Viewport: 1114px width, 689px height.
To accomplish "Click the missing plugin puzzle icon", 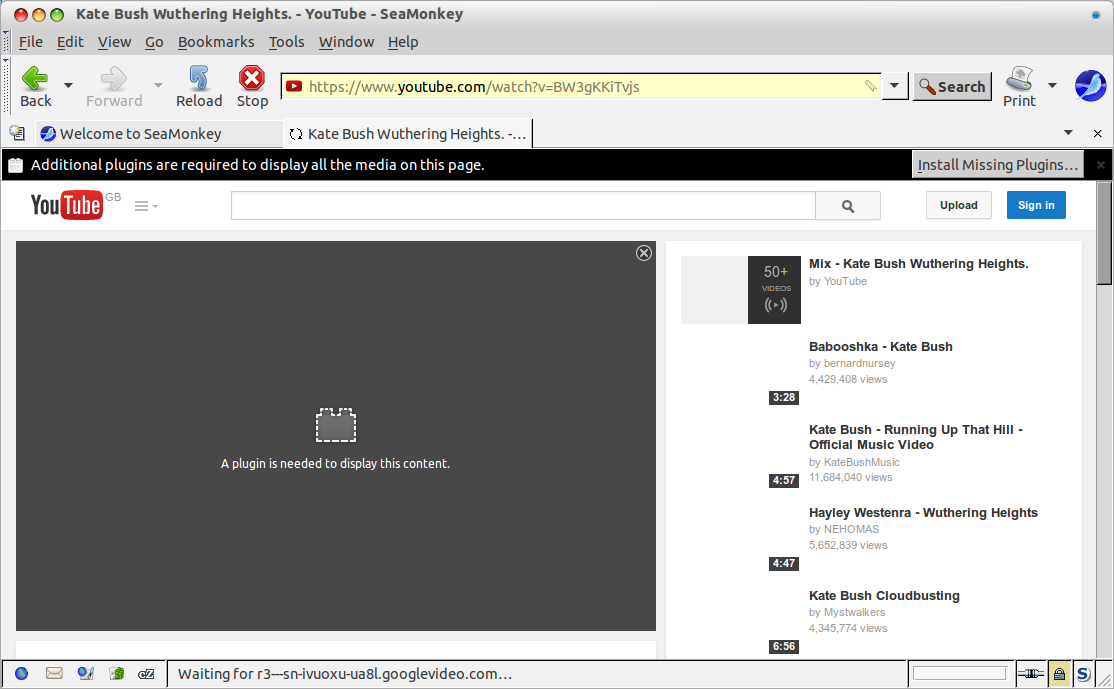I will point(335,425).
